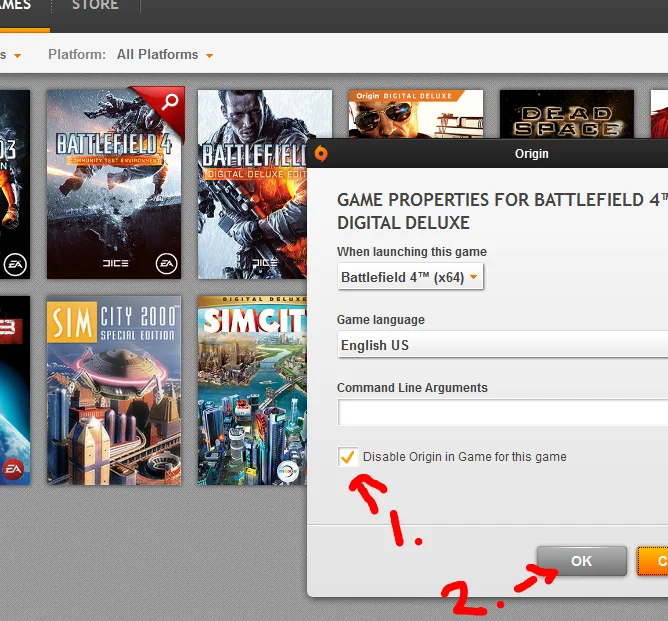Focus the Command Line Arguments field
This screenshot has width=668, height=621.
503,412
